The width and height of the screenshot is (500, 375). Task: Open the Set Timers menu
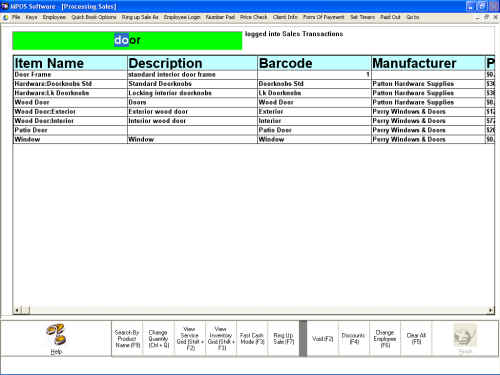click(362, 17)
